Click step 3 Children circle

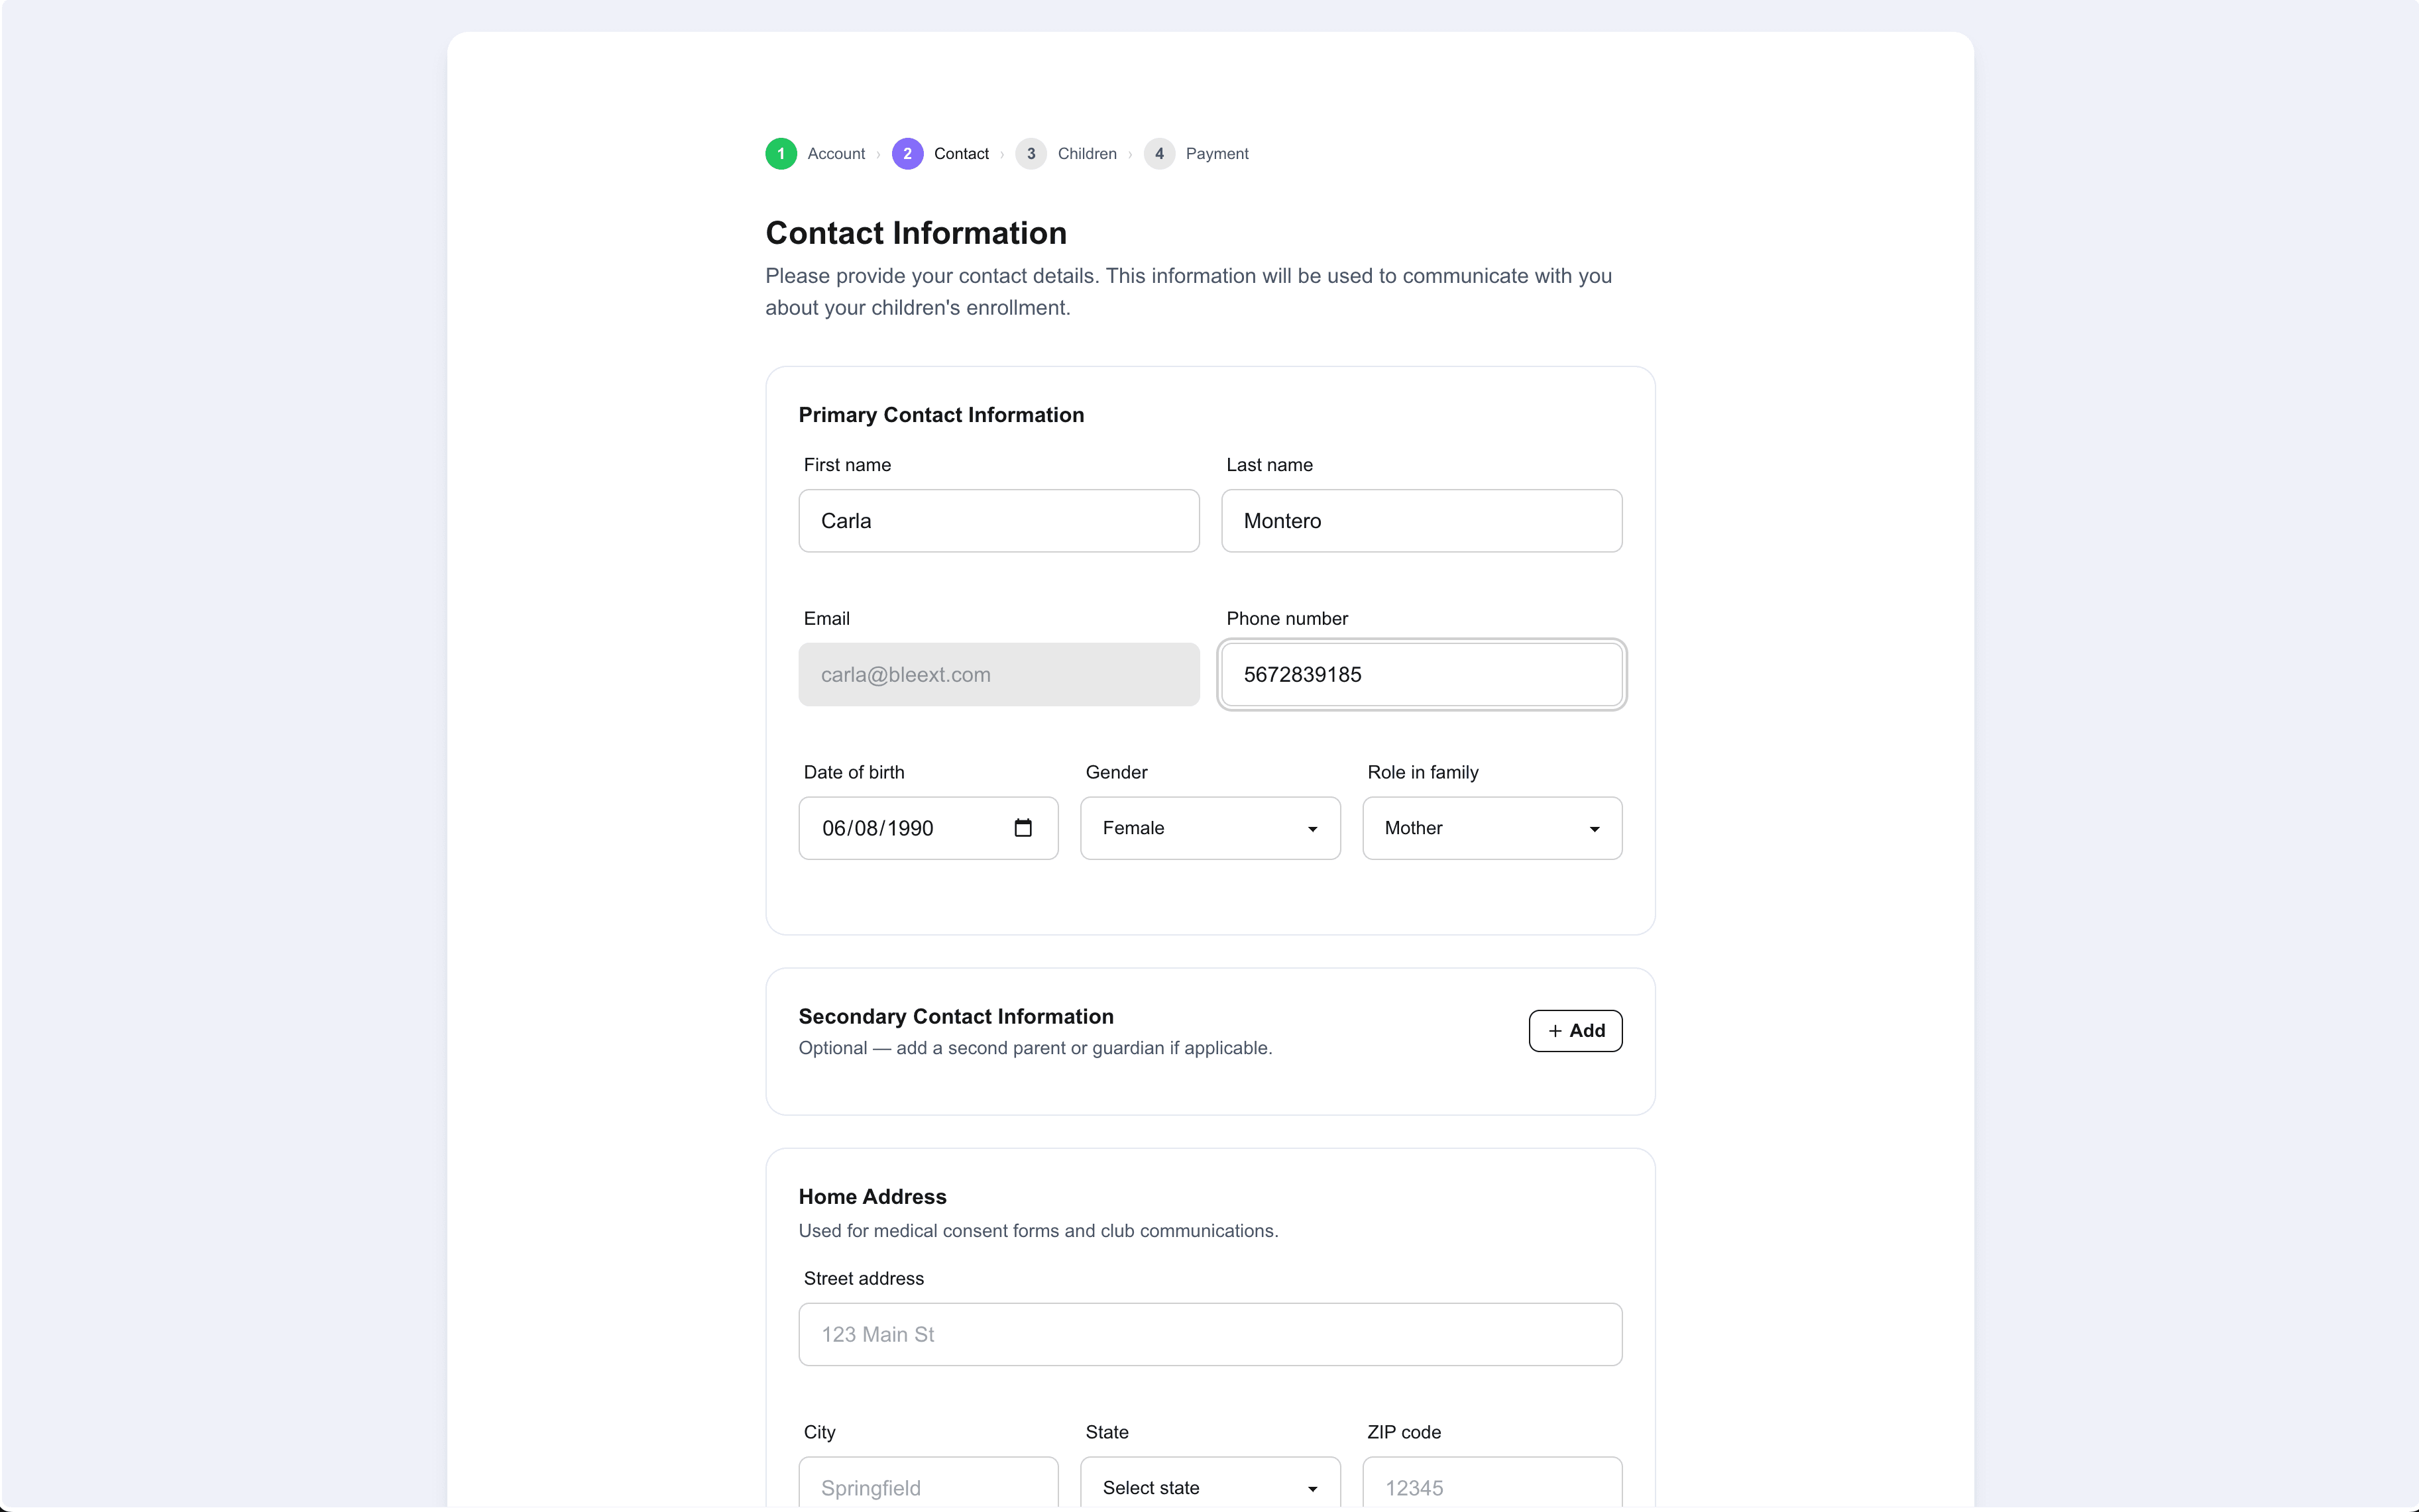pos(1031,154)
